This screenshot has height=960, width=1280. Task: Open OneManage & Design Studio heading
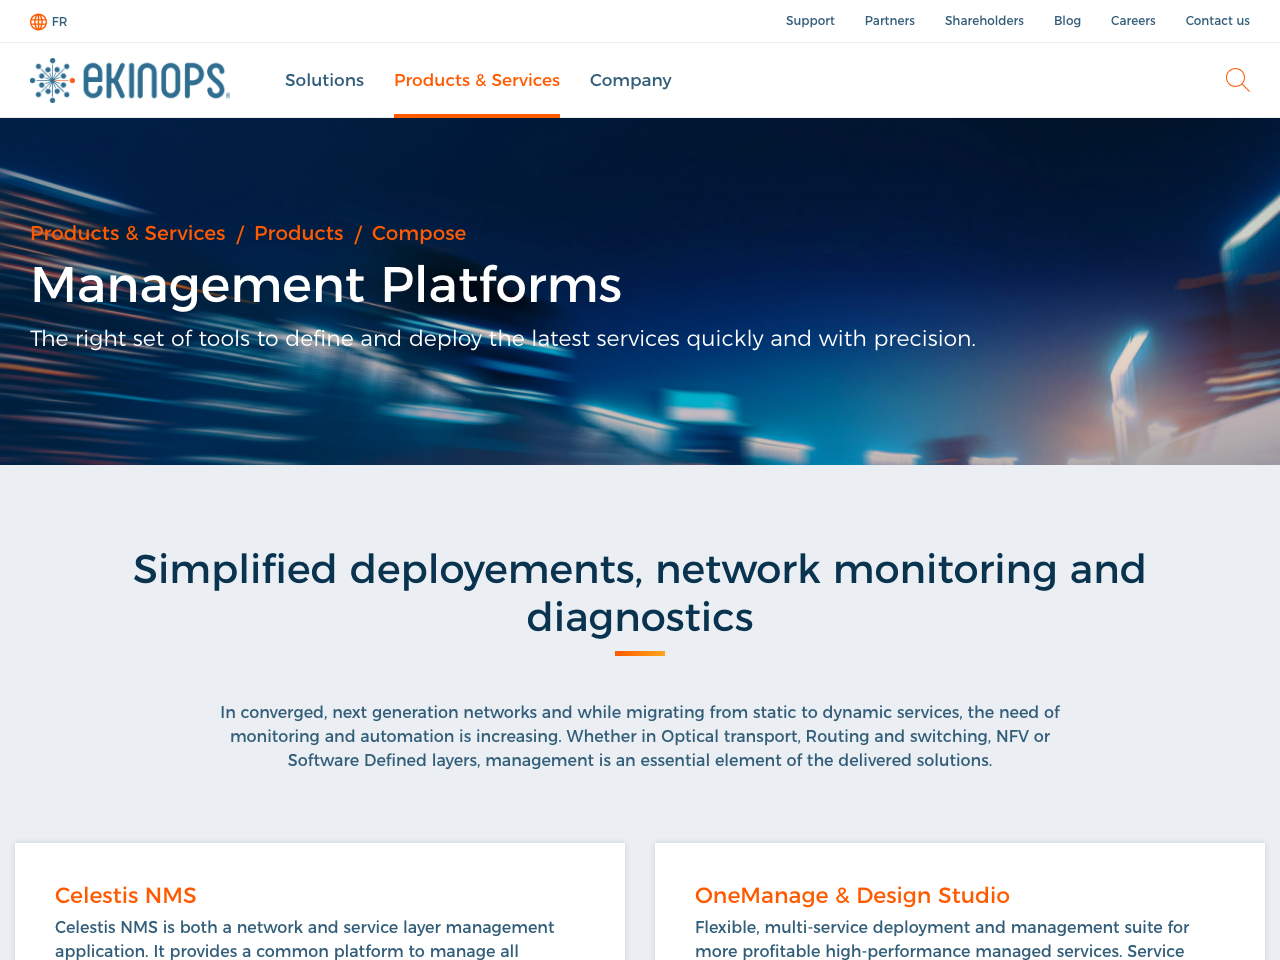click(852, 893)
